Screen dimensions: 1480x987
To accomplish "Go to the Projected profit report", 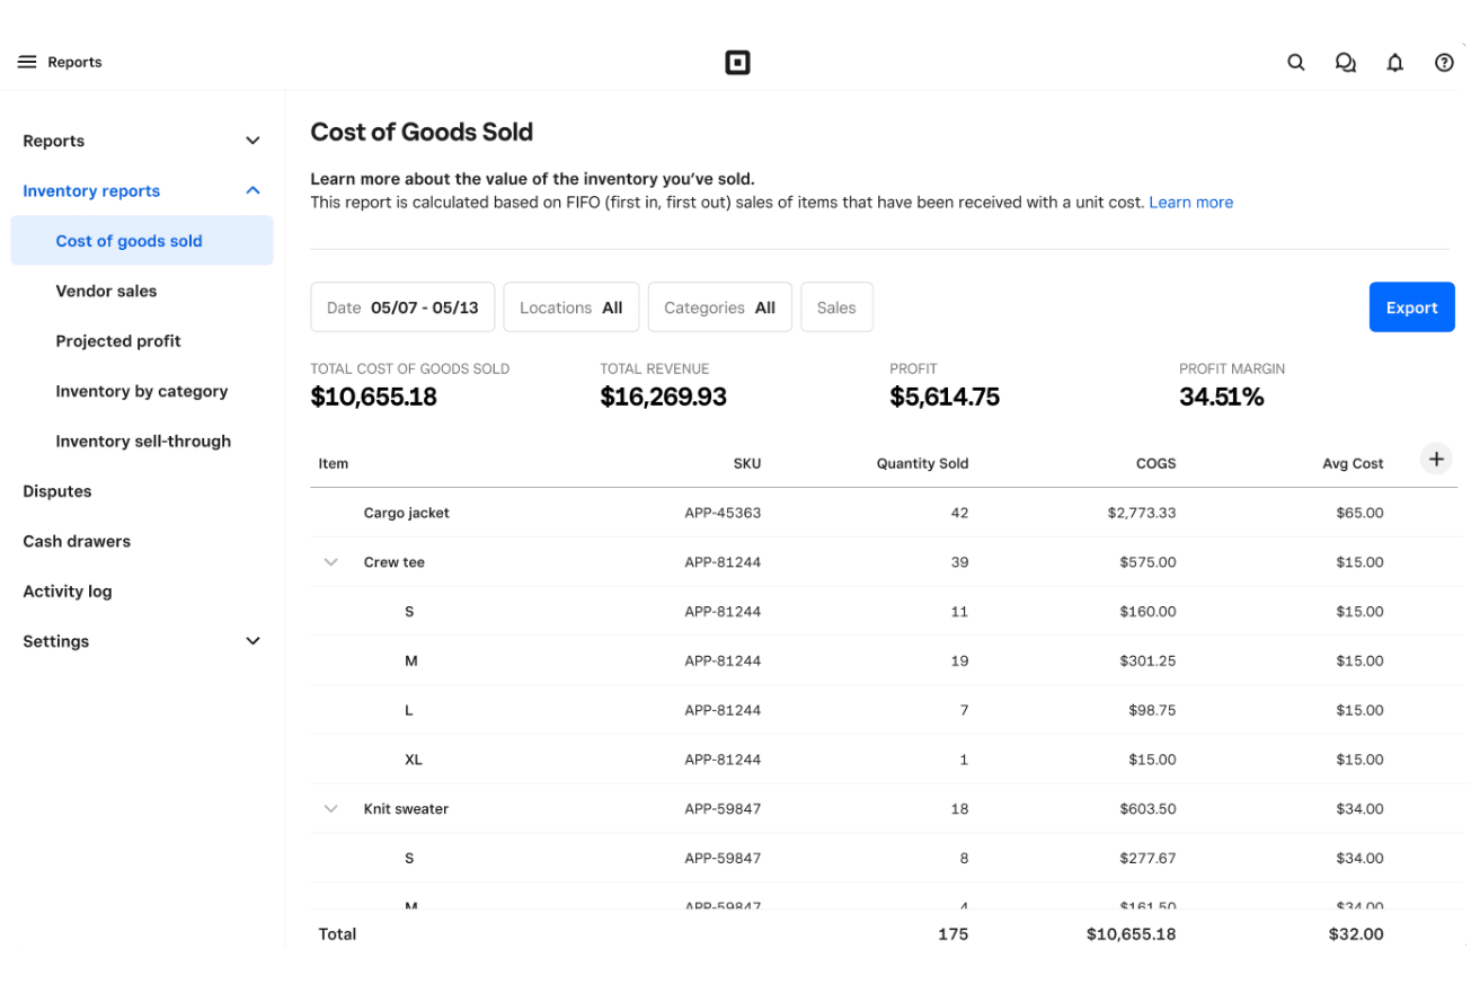I will pos(118,341).
